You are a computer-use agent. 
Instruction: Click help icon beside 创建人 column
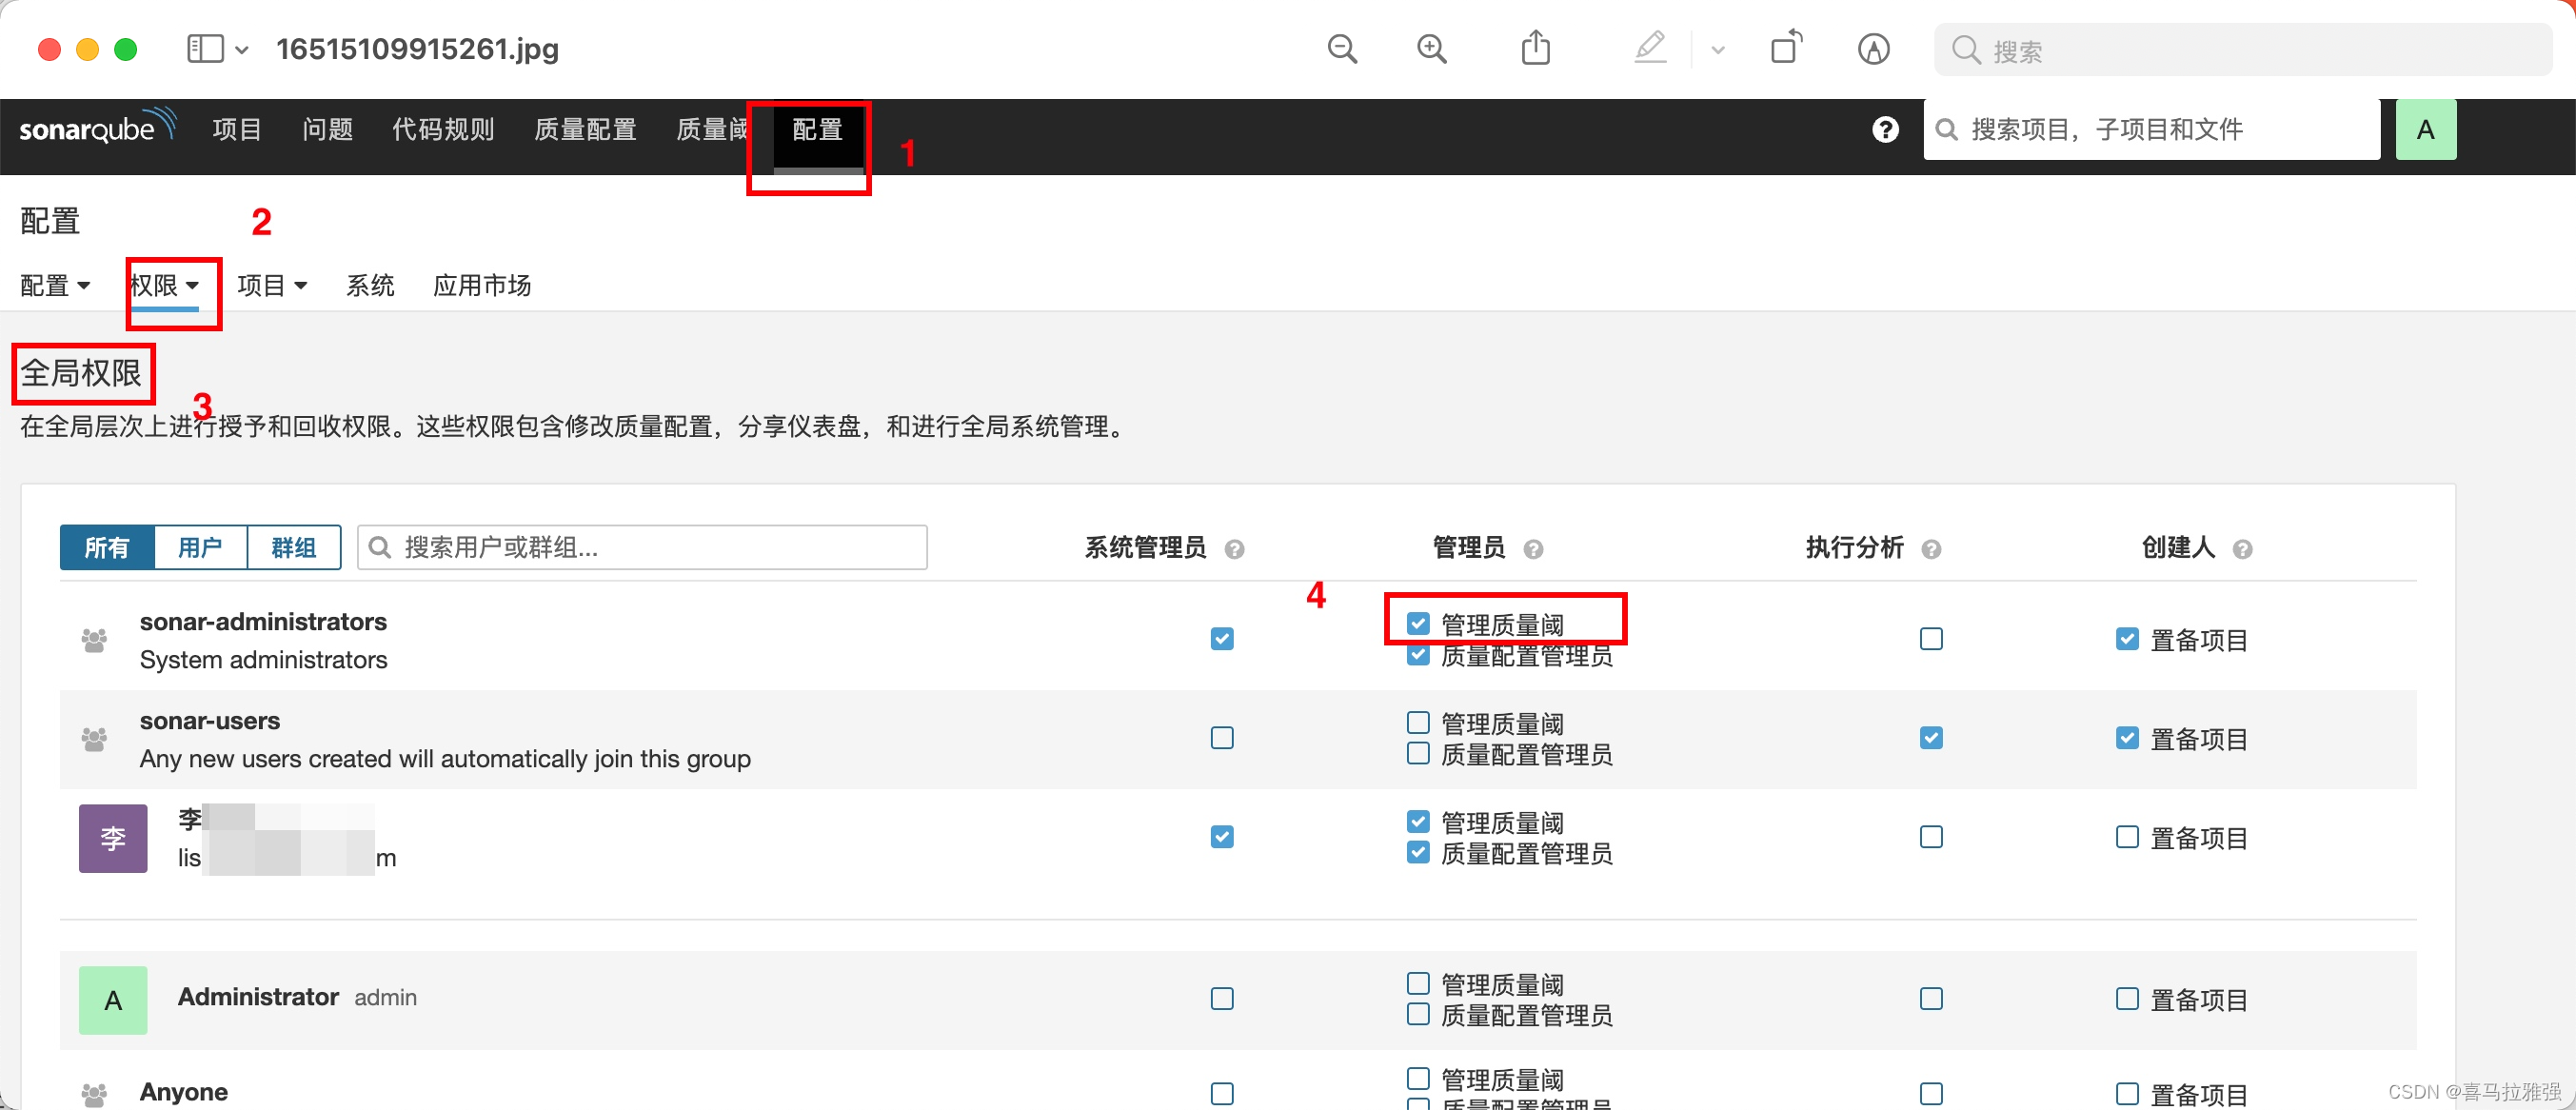pos(2242,549)
